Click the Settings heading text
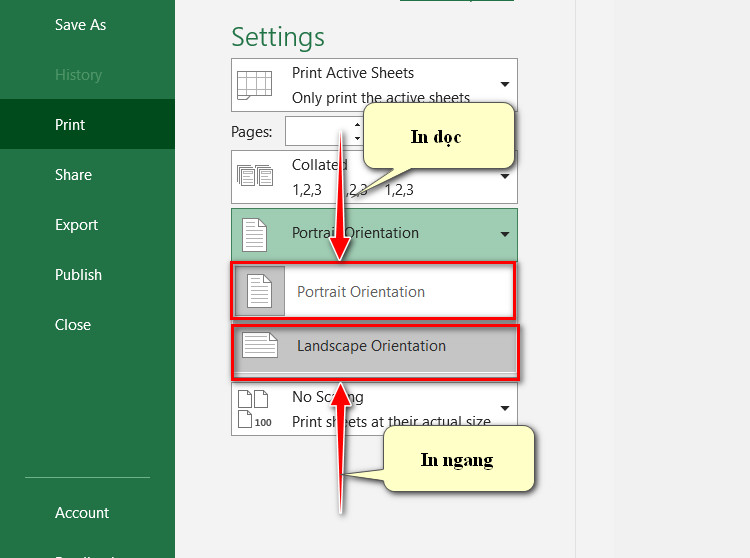 click(x=278, y=37)
